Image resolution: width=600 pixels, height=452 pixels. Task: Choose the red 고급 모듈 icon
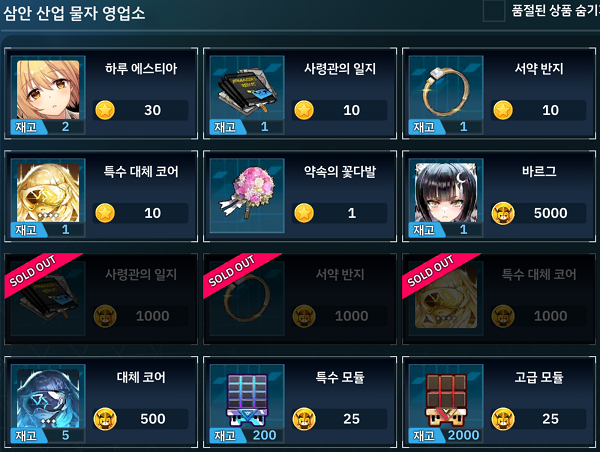coord(446,400)
